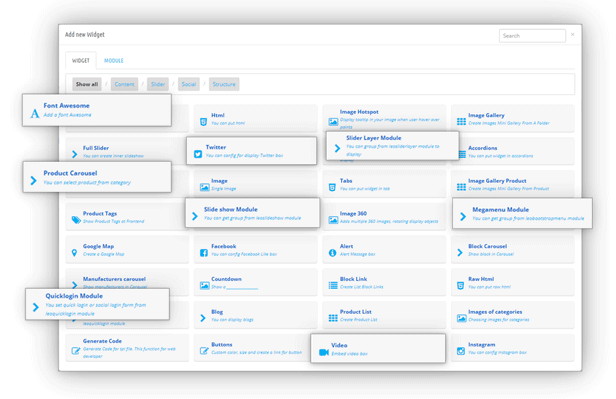Screen dimensions: 616x399
Task: Click the Block Link list icon
Action: (x=333, y=286)
